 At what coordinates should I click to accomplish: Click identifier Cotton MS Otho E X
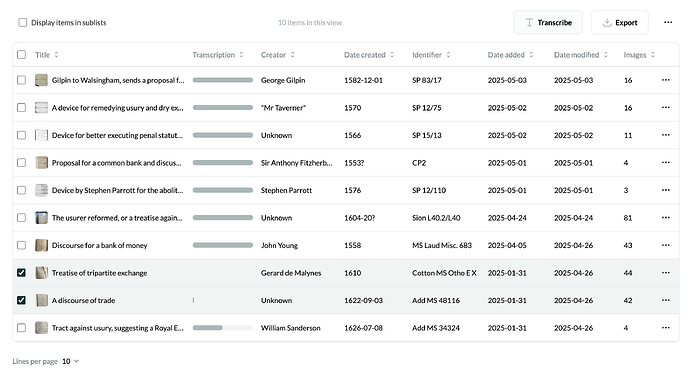pyautogui.click(x=444, y=273)
